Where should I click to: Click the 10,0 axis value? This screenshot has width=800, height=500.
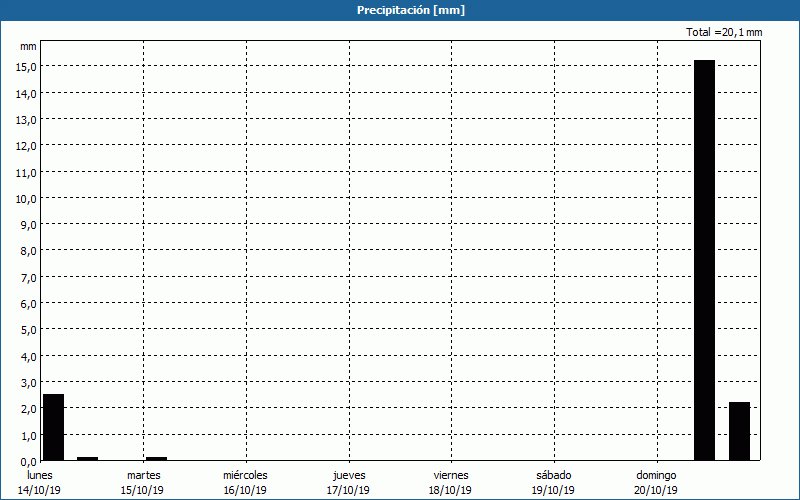(x=26, y=199)
